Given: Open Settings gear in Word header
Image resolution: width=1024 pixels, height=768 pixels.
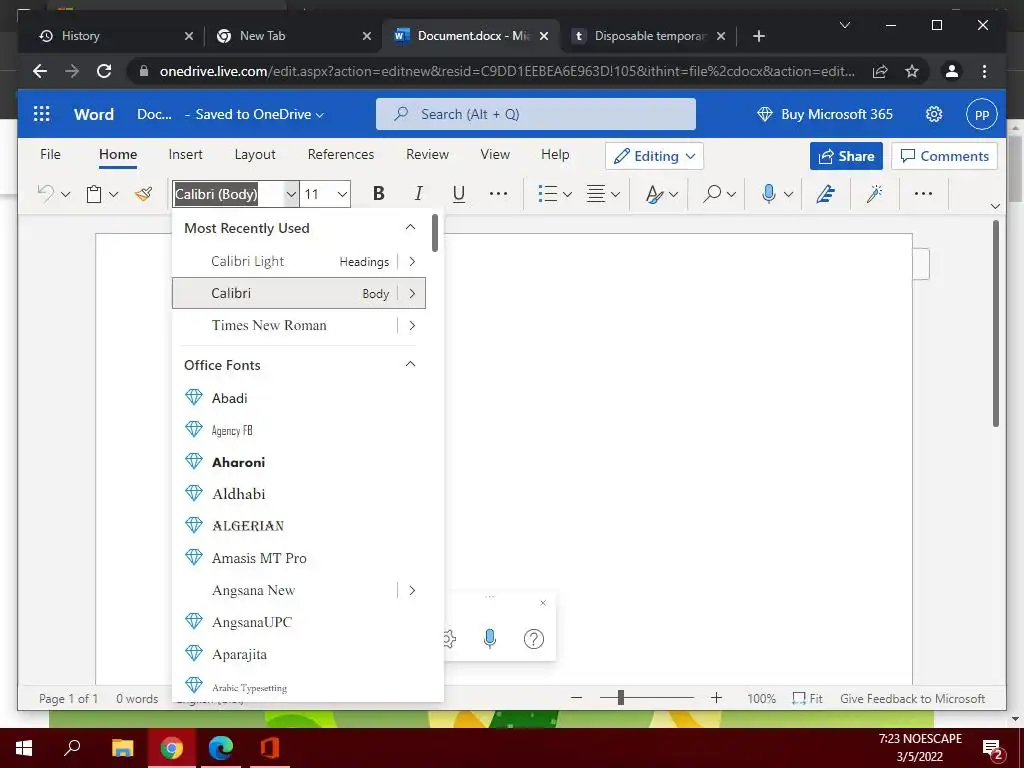Looking at the screenshot, I should (x=934, y=114).
